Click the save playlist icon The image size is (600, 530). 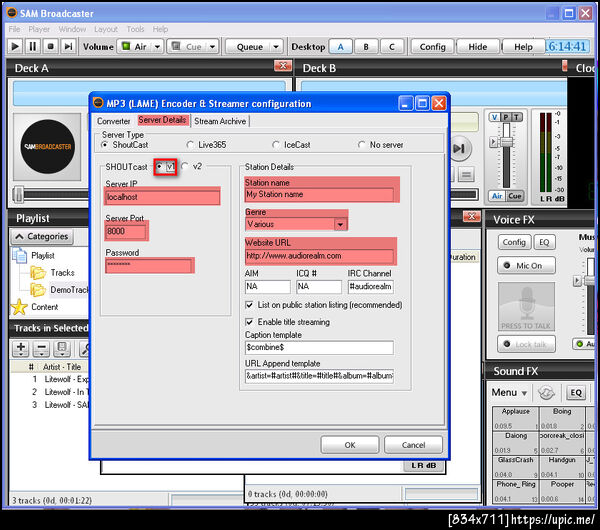click(62, 348)
